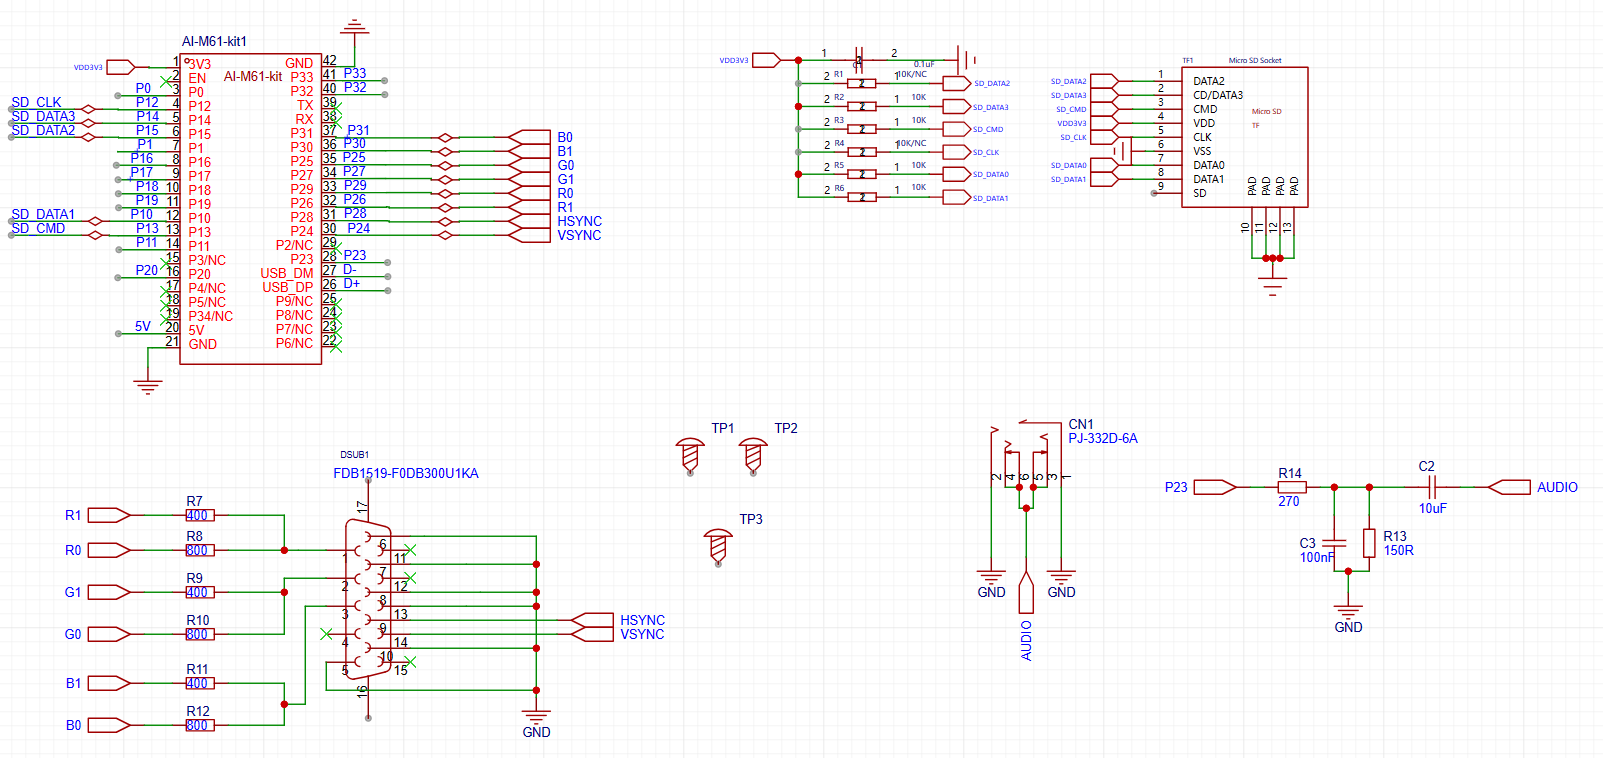This screenshot has height=758, width=1603.
Task: Click VDD3V3 port beside the 0.1uF capacitor
Action: 766,60
